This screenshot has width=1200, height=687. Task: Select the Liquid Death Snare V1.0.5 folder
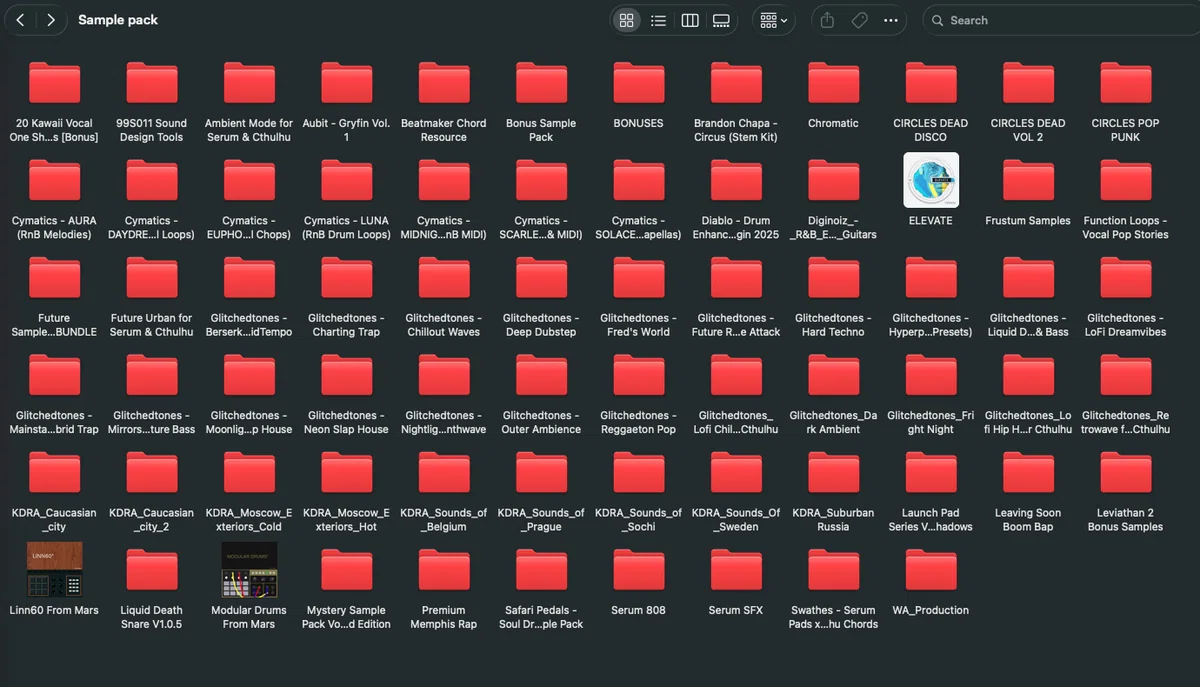(151, 571)
